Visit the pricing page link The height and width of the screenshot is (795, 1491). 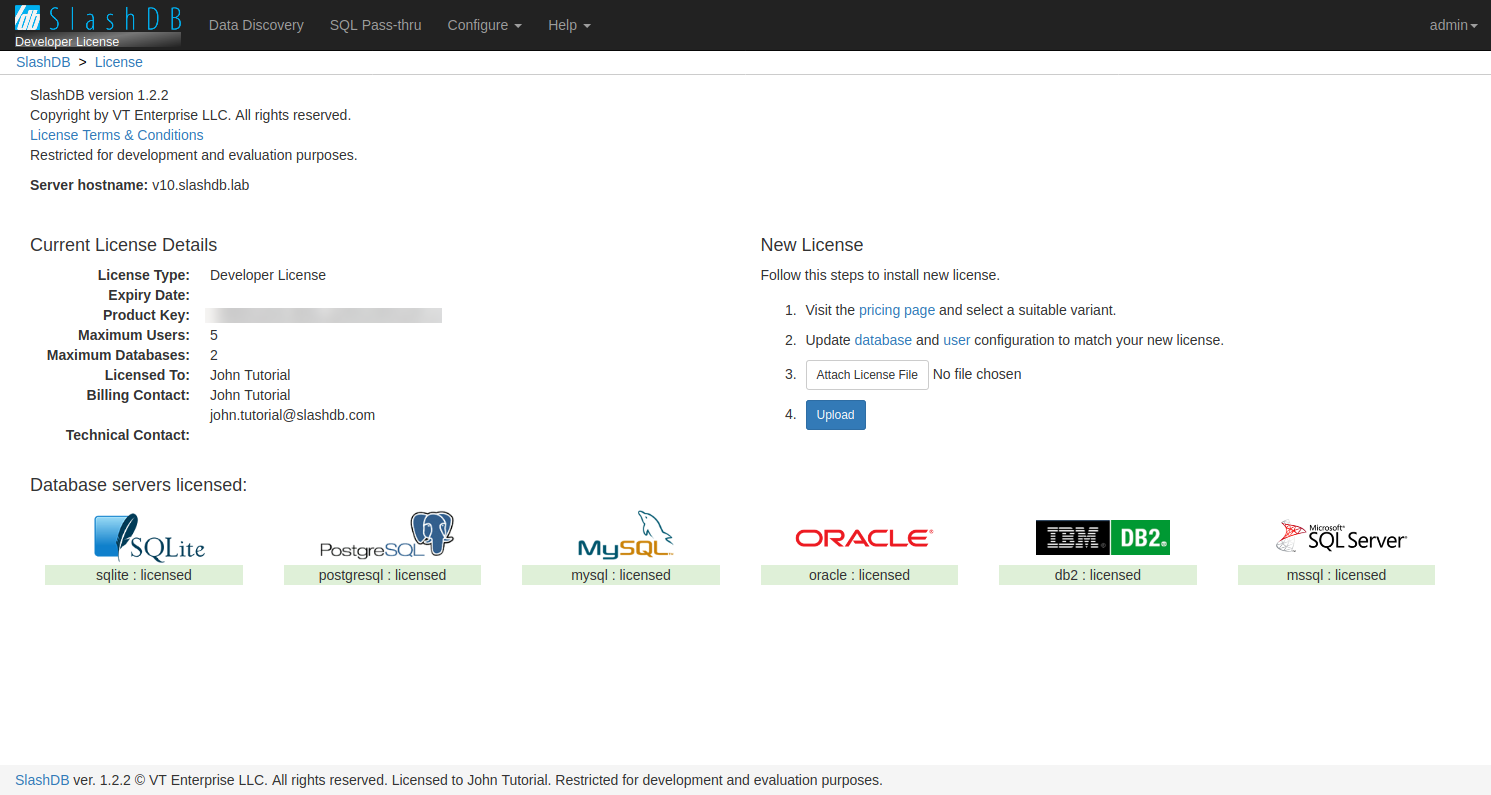[897, 310]
